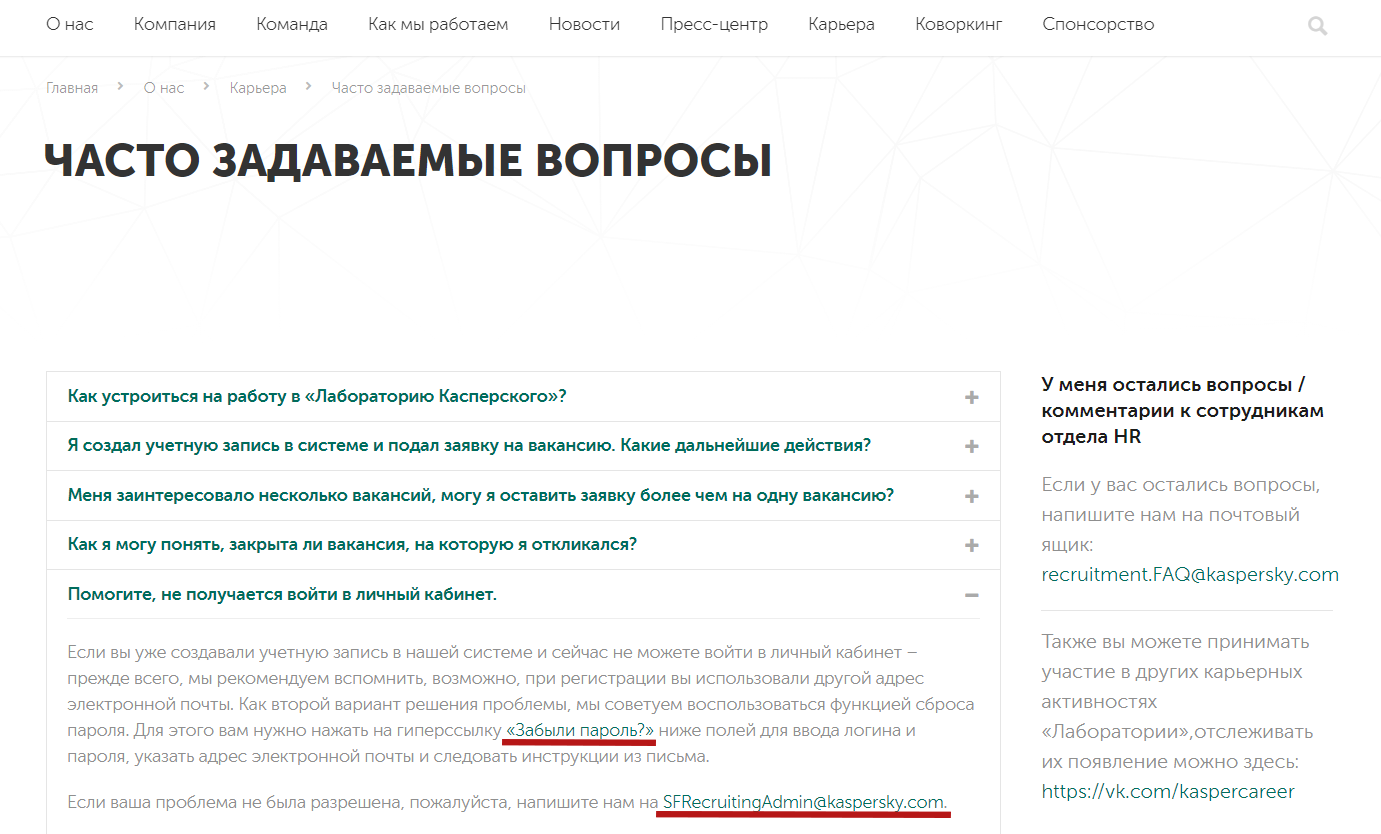Open the https://vk.com/kaspercareer link

tap(1168, 791)
